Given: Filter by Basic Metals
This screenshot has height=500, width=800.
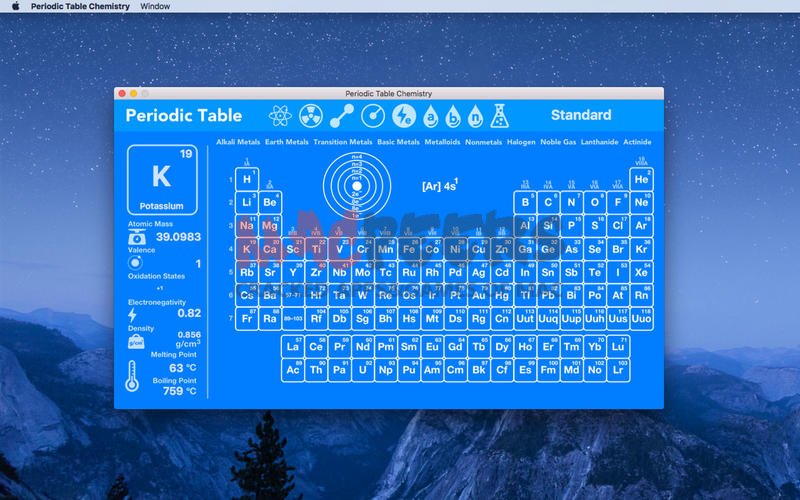Looking at the screenshot, I should [398, 142].
